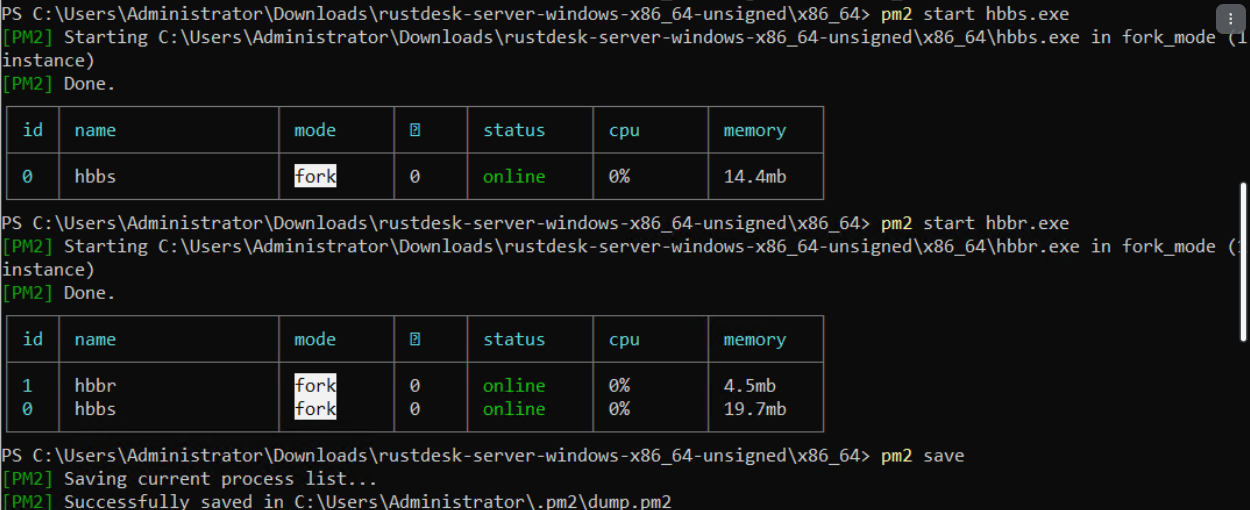Click the "status" header in second table

point(514,339)
